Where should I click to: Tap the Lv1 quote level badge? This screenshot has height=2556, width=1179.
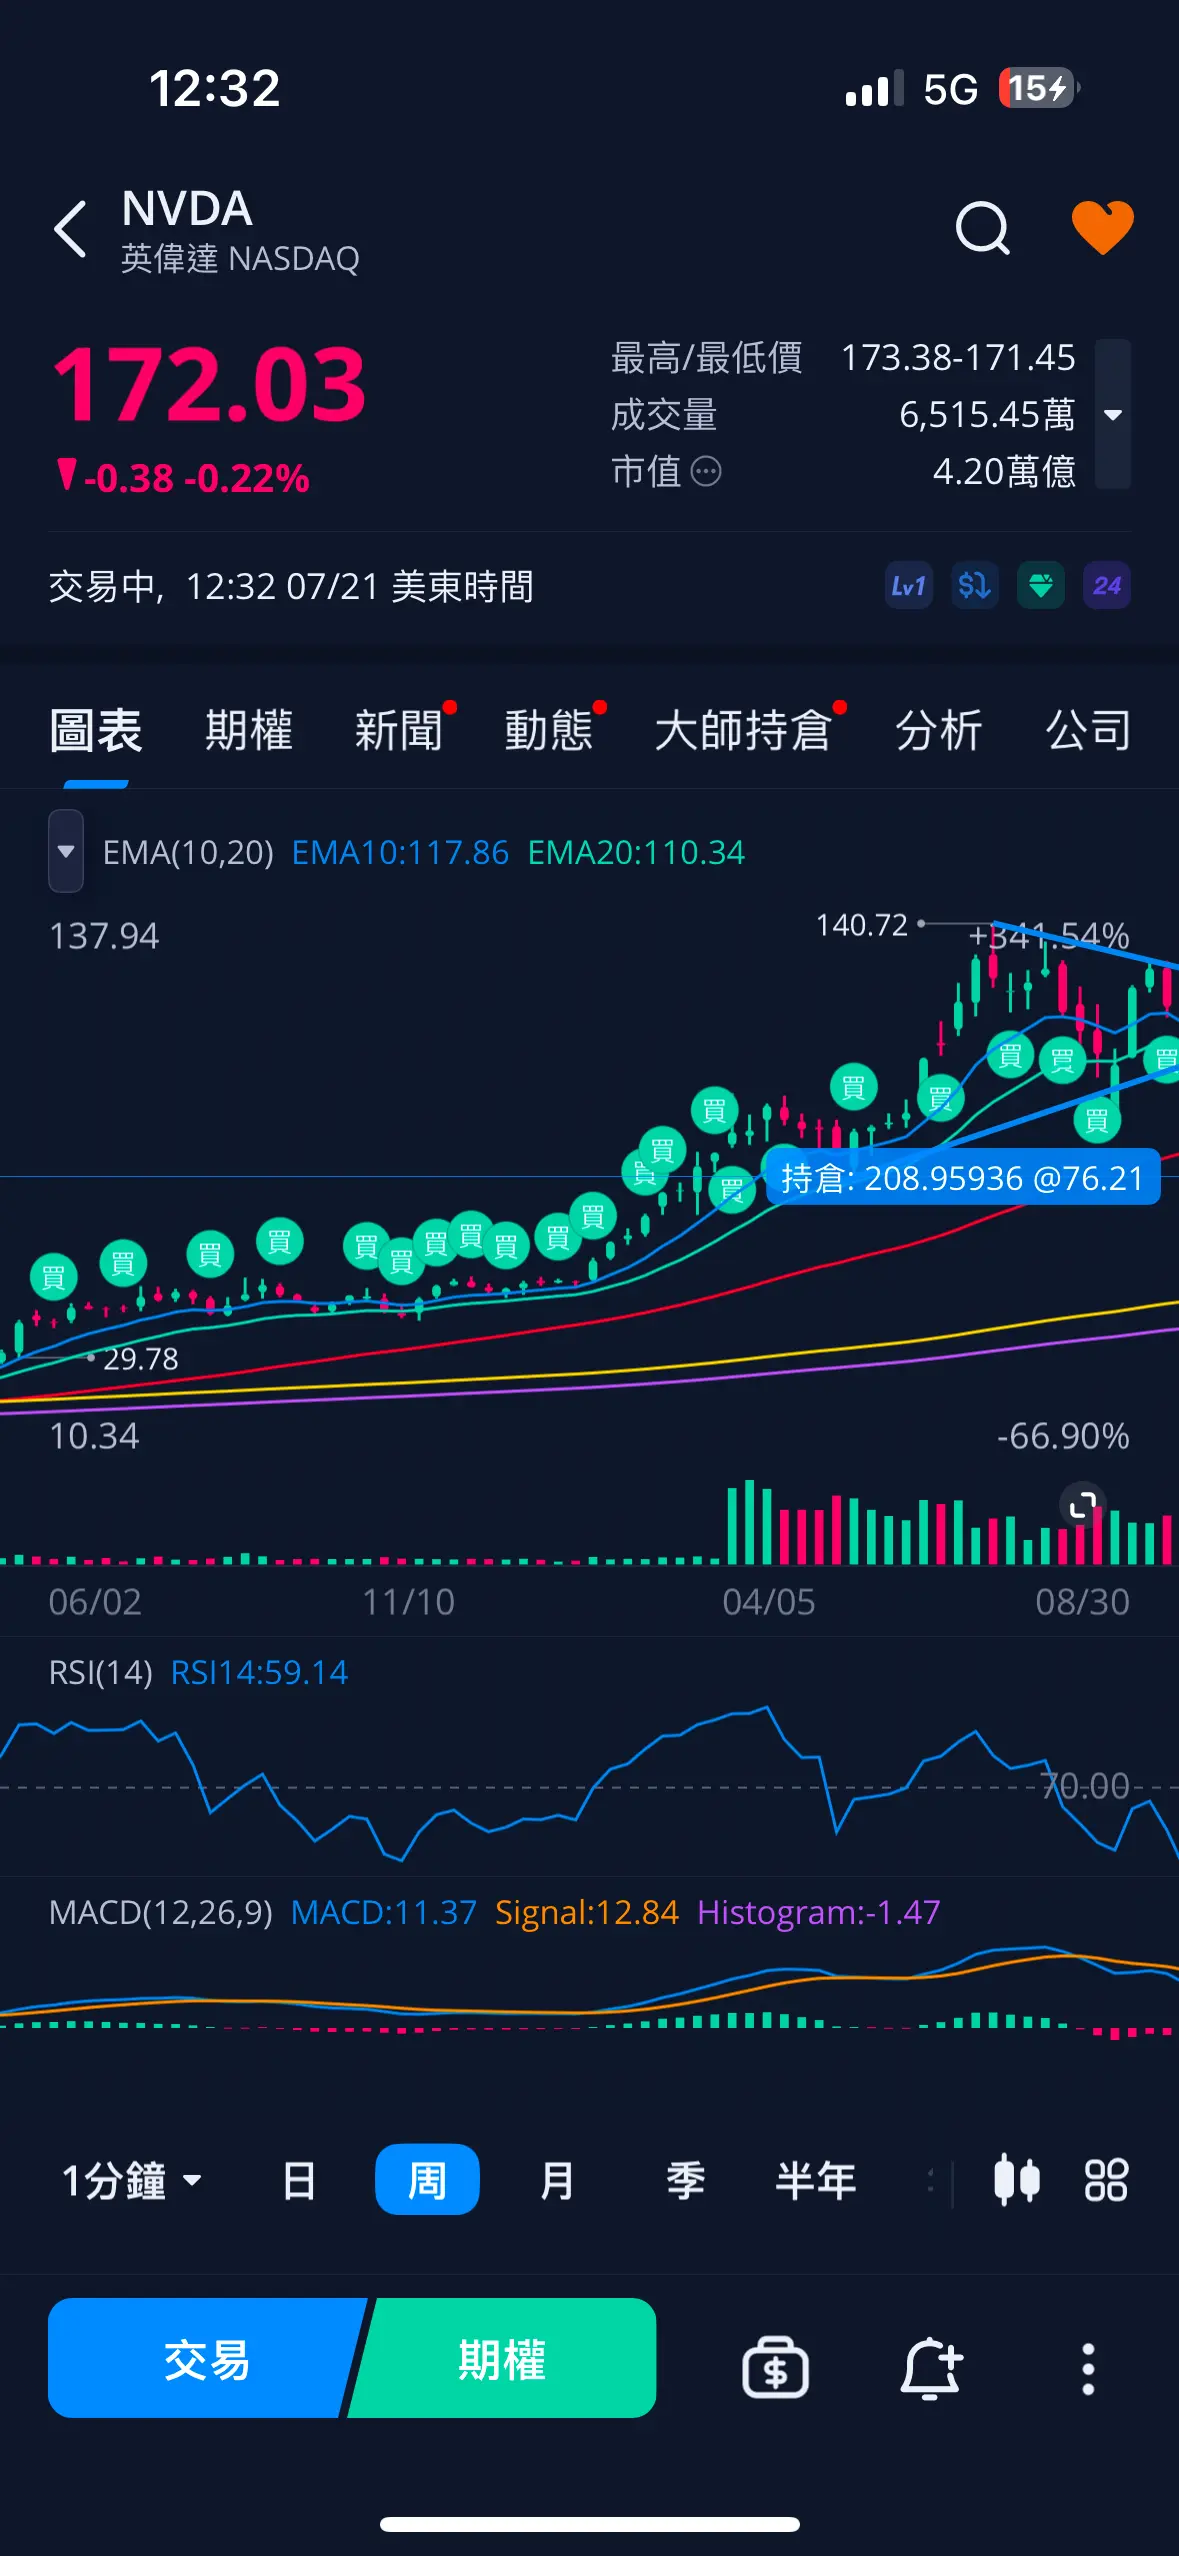click(x=908, y=586)
